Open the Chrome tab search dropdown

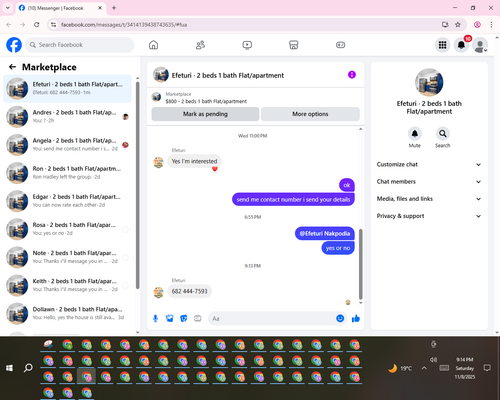click(x=8, y=8)
